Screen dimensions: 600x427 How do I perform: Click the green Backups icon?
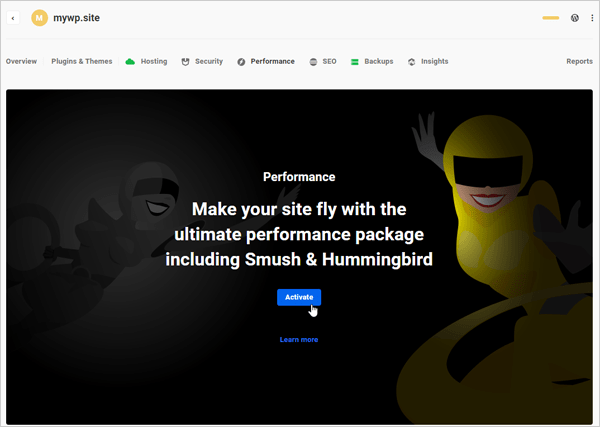[355, 62]
